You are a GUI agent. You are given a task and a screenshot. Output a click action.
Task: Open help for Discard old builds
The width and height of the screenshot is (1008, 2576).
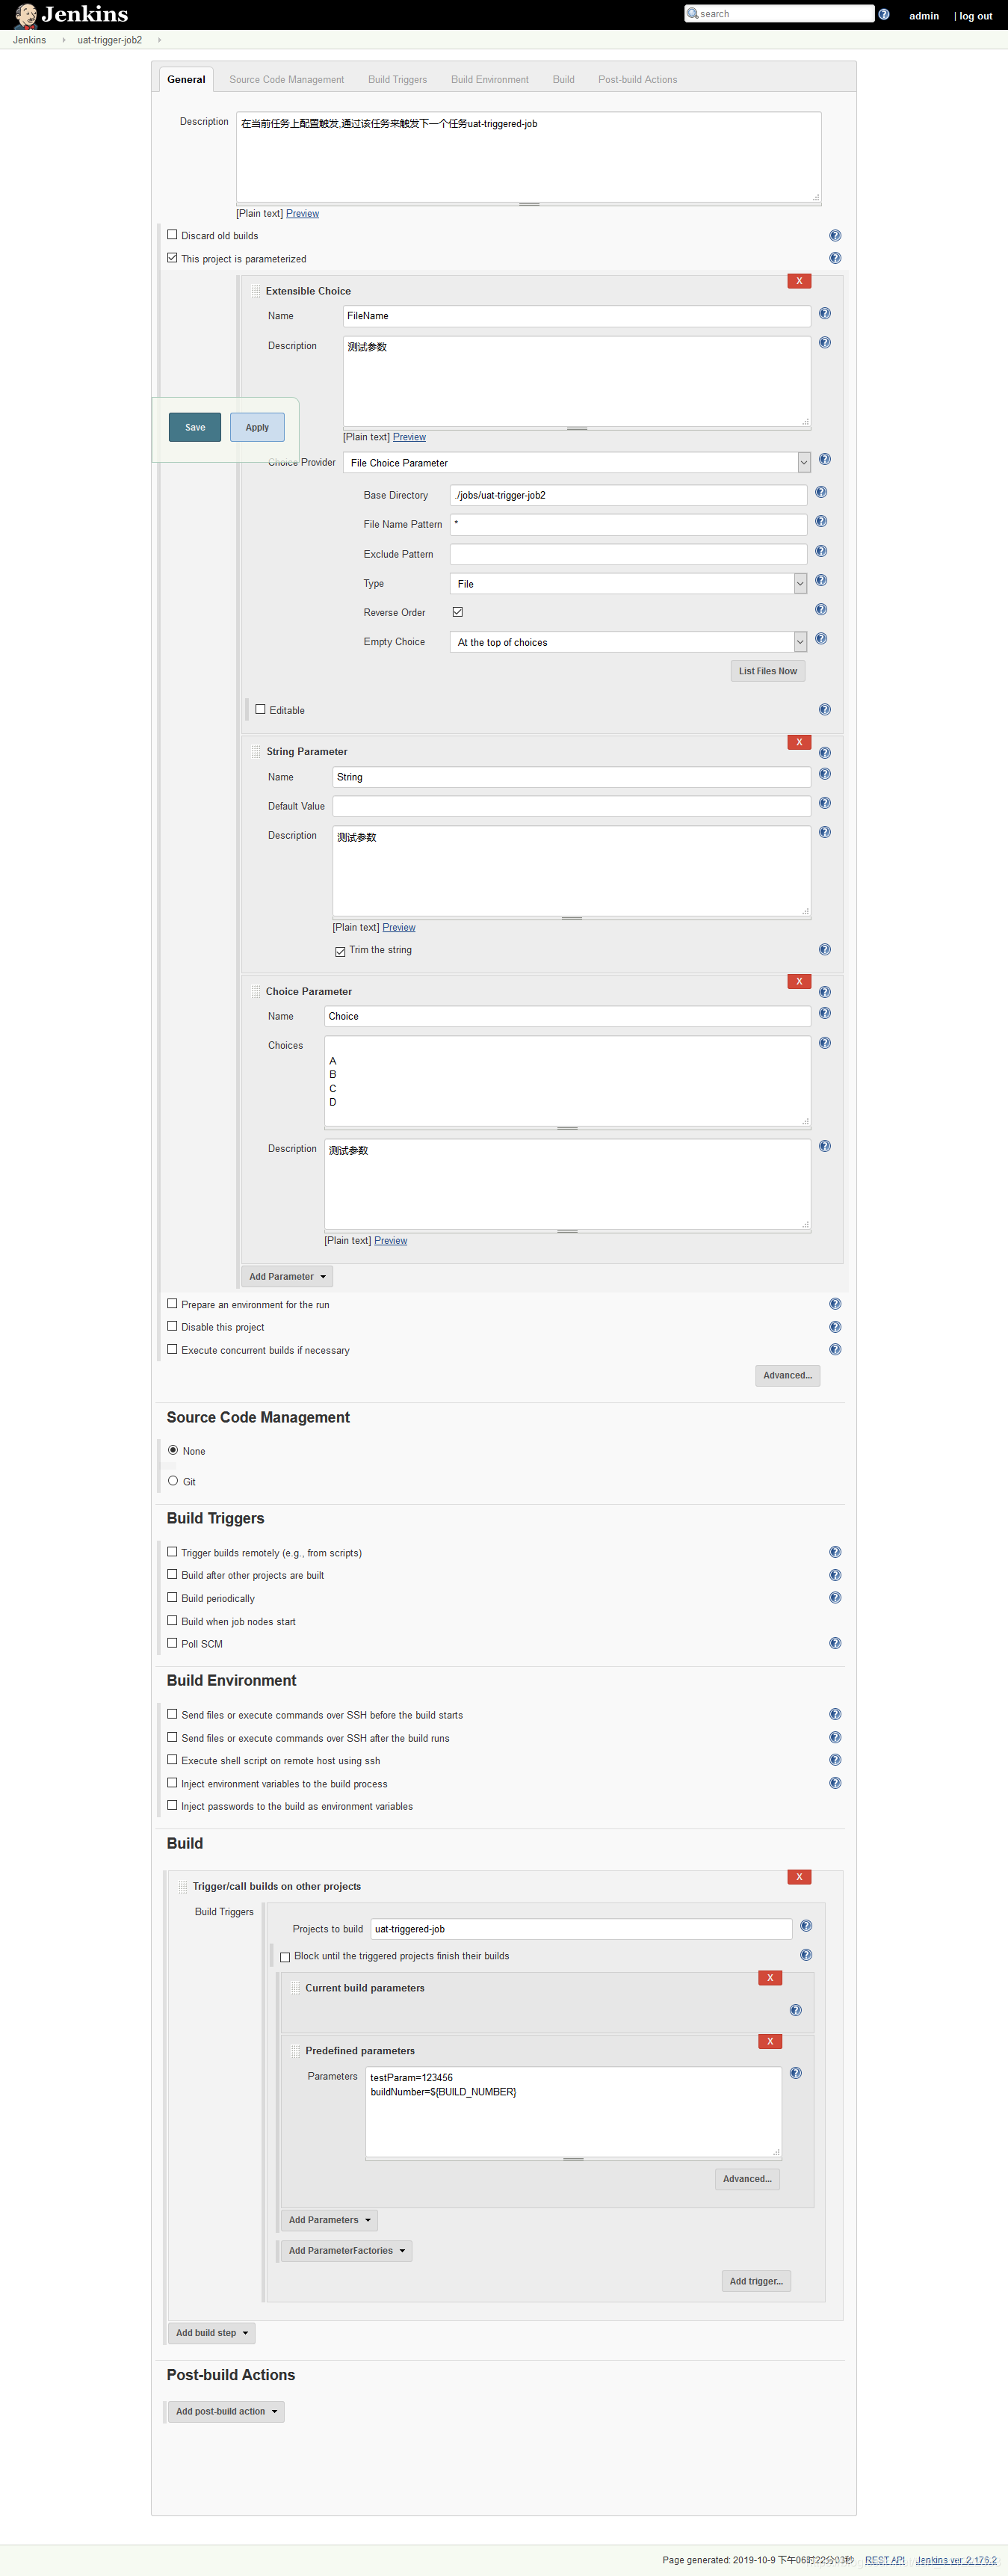tap(835, 236)
